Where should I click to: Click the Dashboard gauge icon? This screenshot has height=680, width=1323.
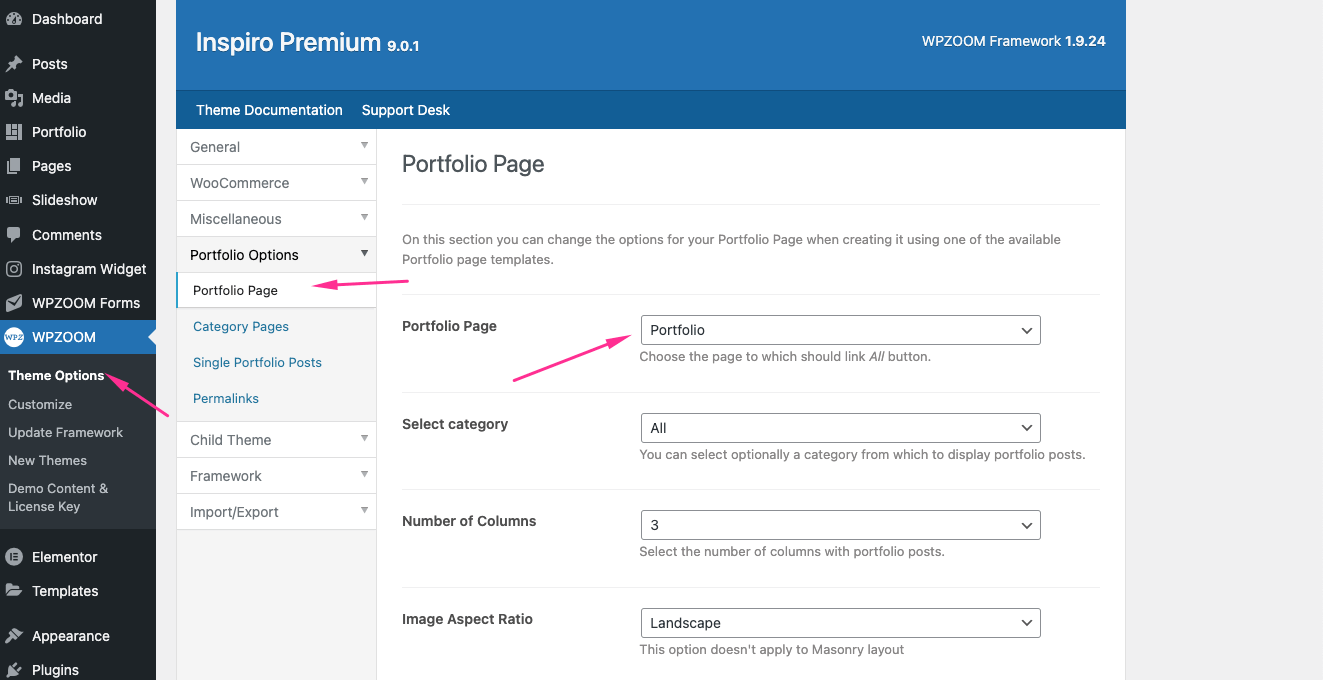[x=14, y=19]
